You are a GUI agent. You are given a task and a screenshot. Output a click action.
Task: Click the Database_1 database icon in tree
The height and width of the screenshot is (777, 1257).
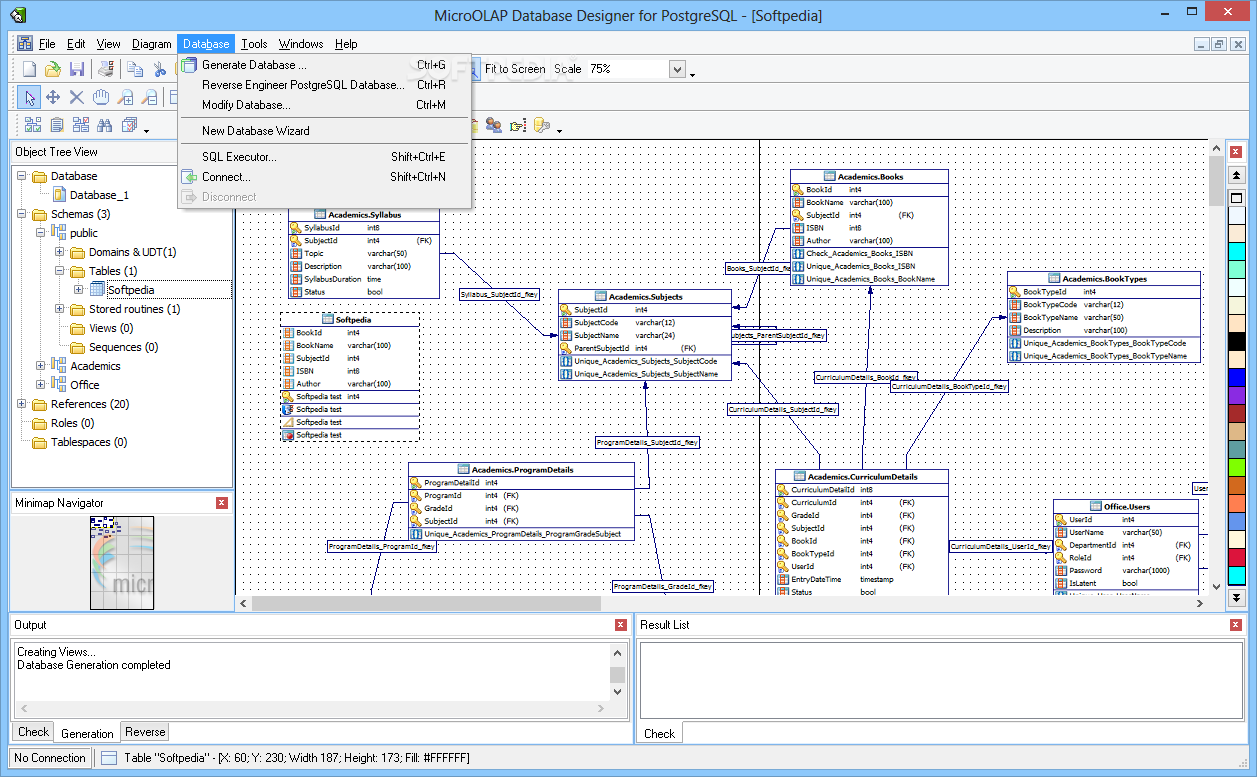59,195
